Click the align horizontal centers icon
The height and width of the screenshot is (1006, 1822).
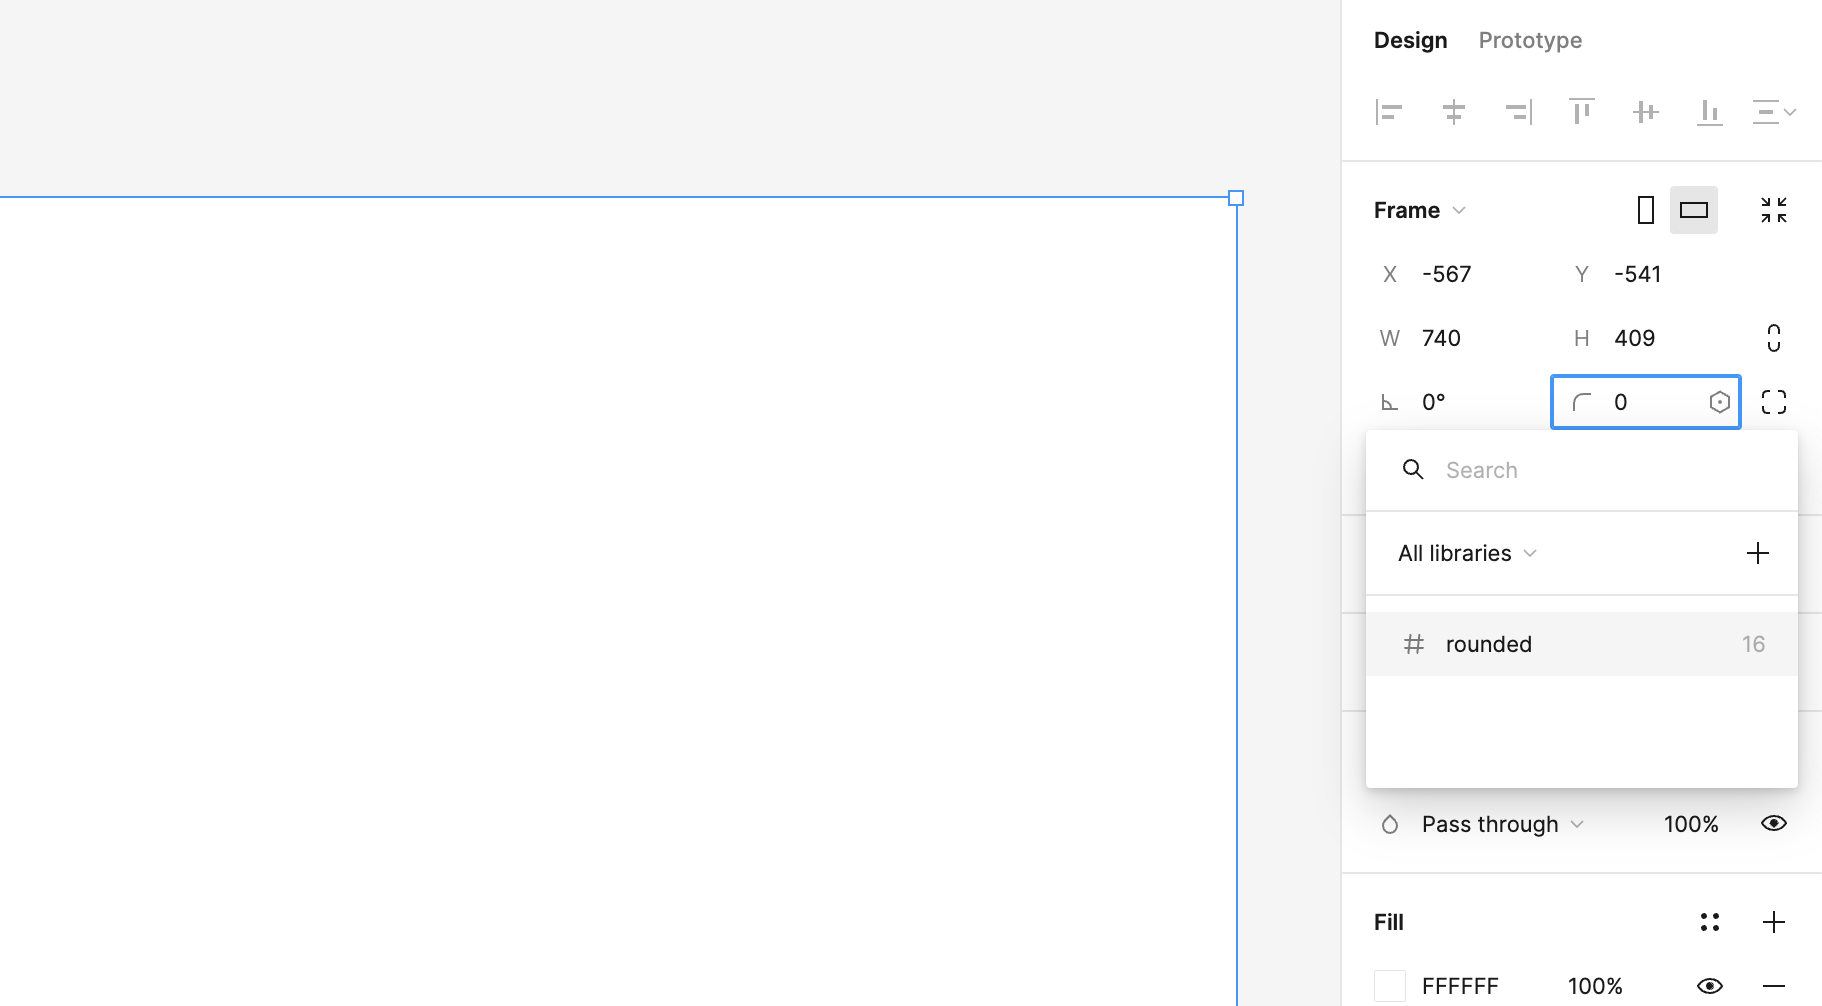[x=1453, y=112]
